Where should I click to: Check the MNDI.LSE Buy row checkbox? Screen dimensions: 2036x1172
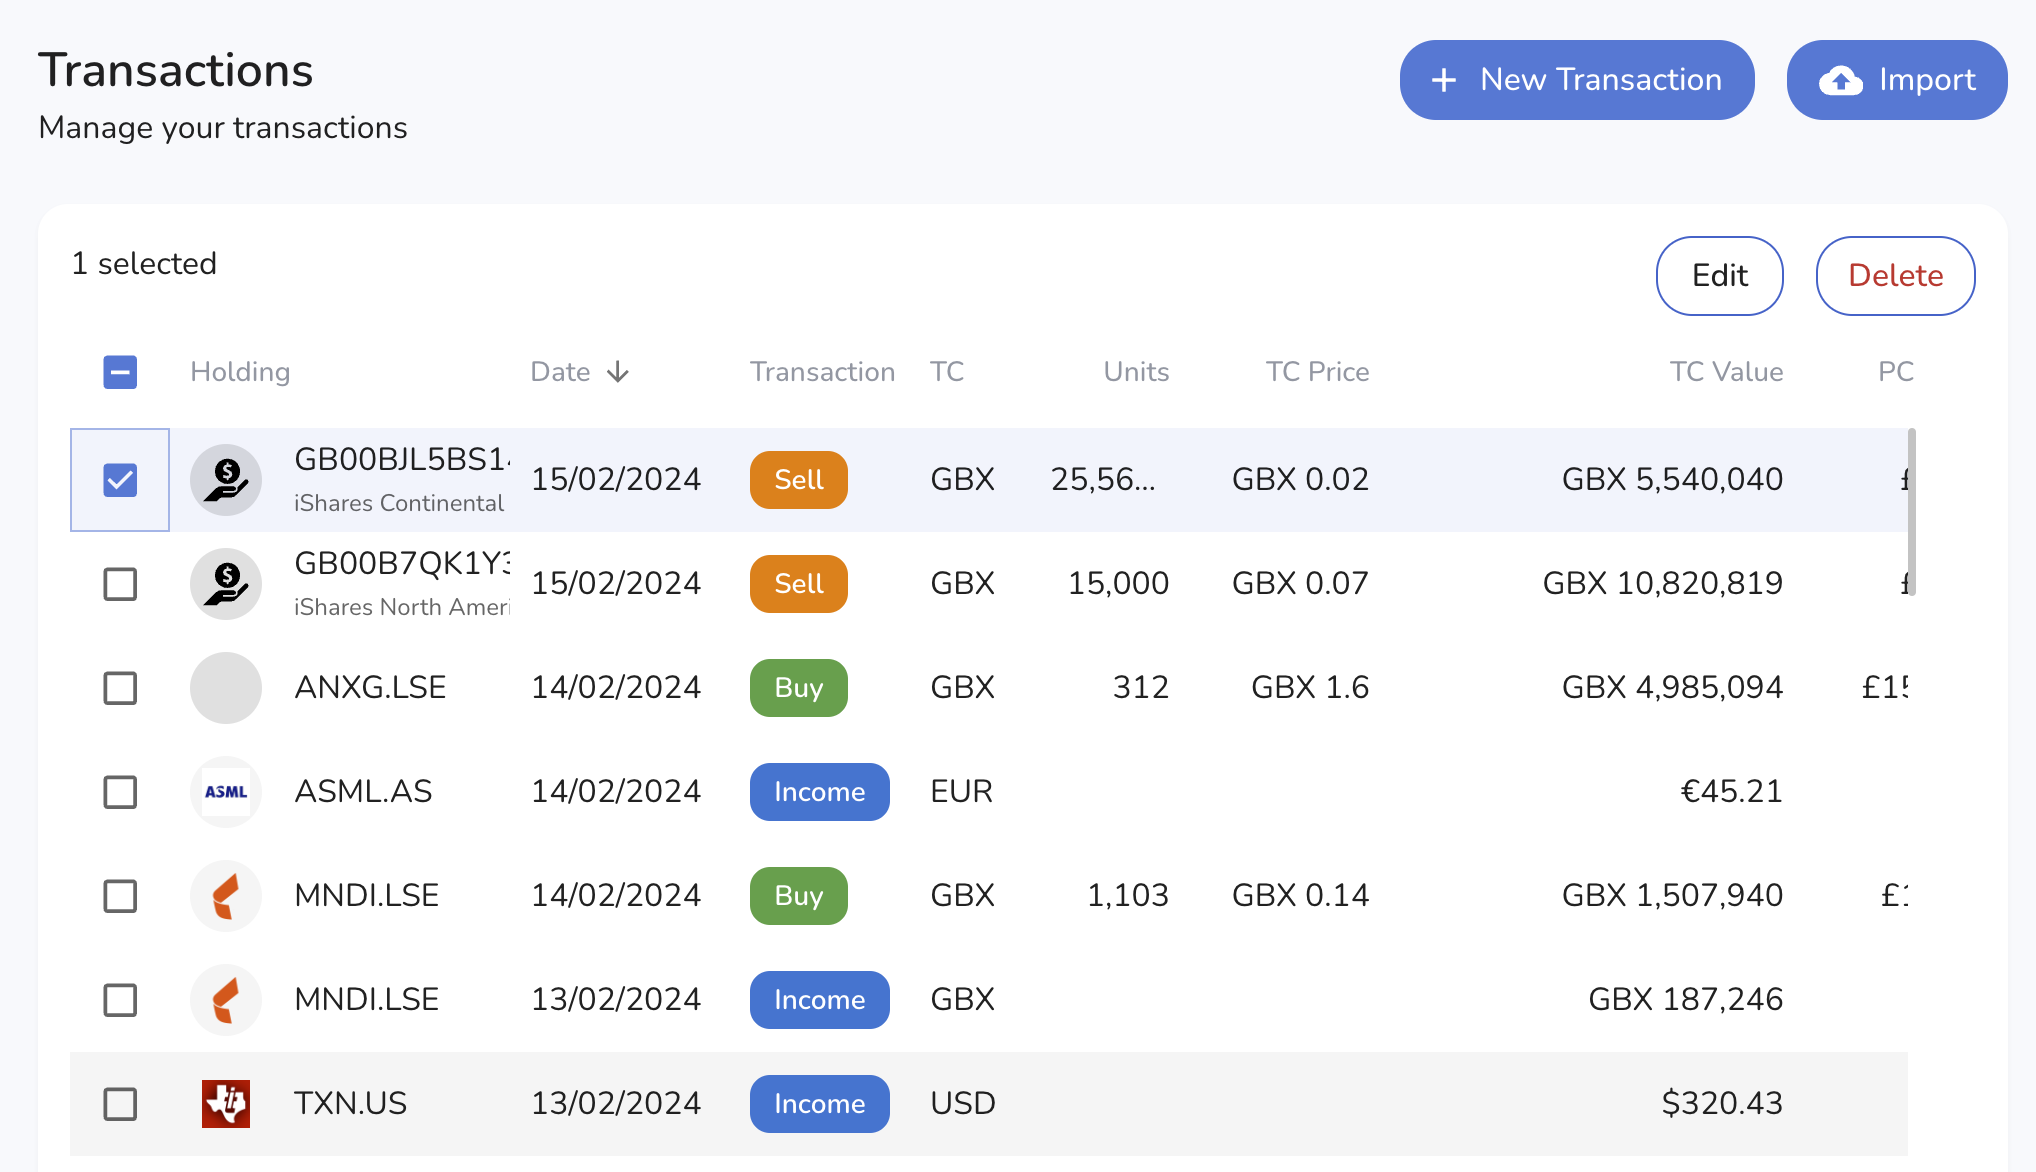[120, 896]
